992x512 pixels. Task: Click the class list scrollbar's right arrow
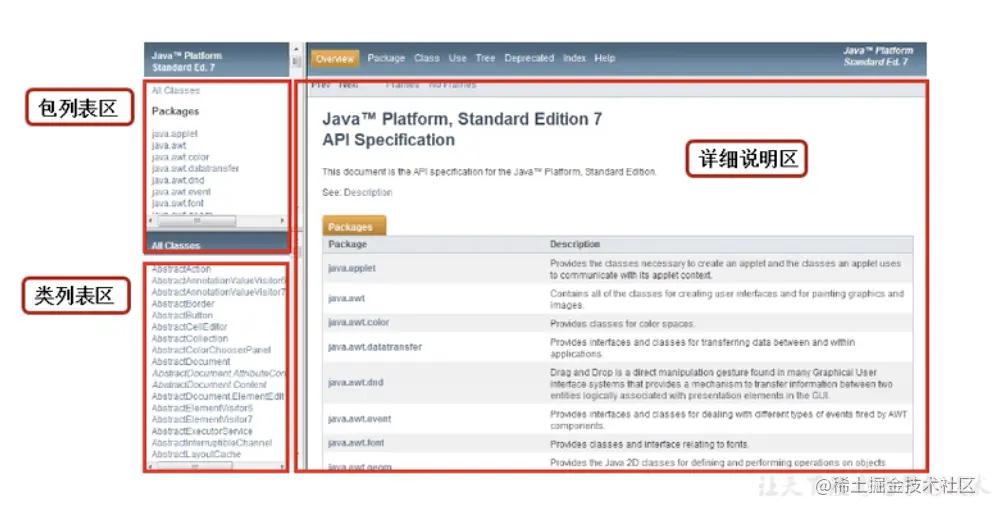tap(282, 466)
